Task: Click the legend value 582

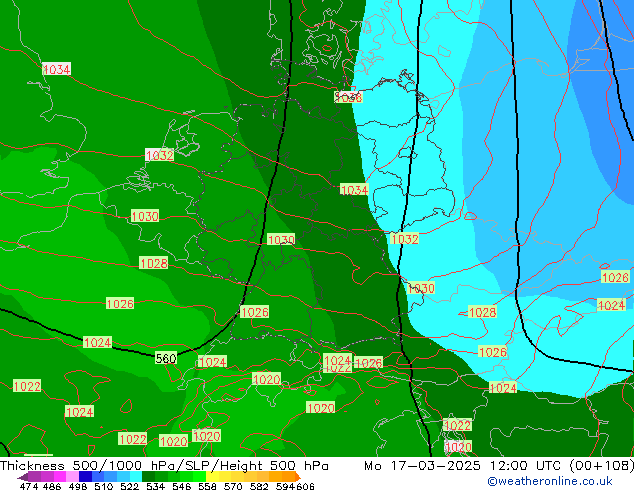Action: [259, 486]
